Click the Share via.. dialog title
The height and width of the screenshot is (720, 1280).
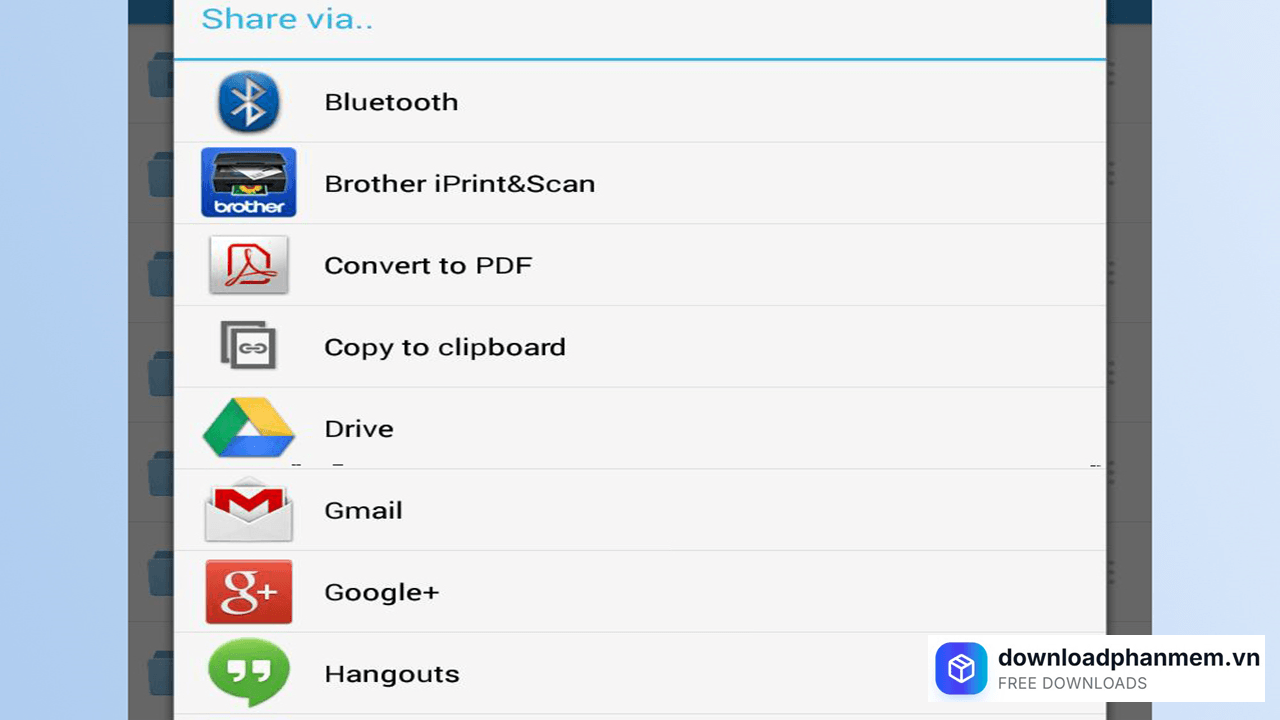287,19
